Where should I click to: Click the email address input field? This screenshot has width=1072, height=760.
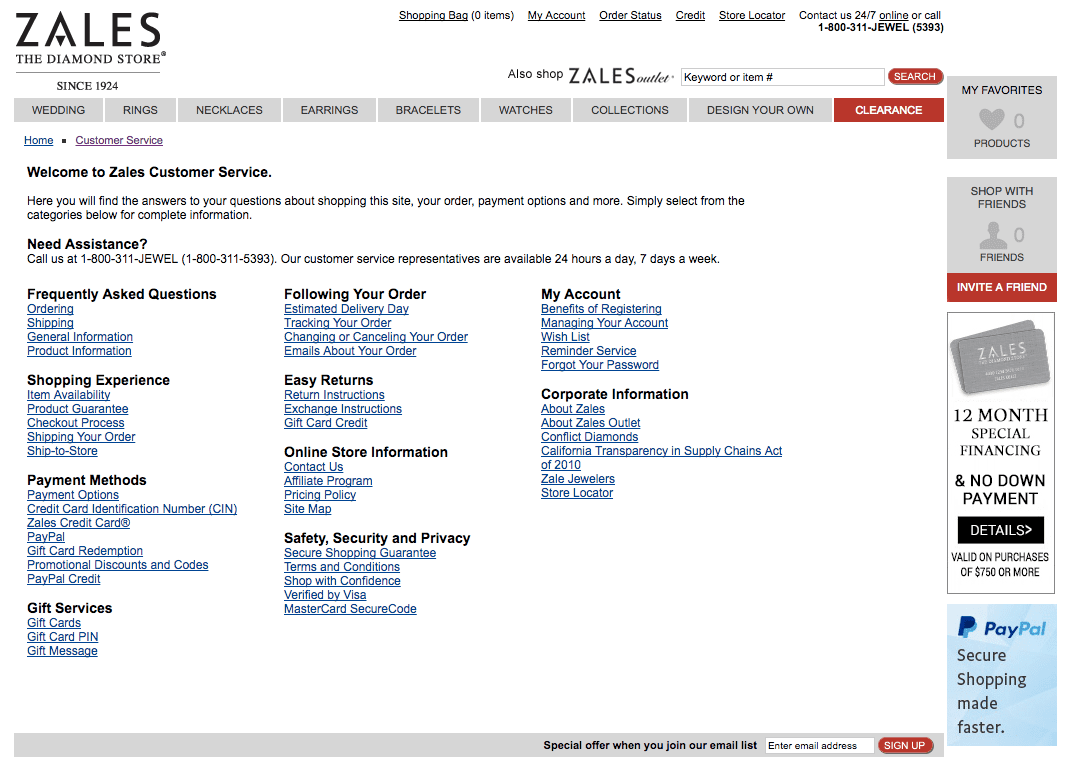click(x=819, y=745)
